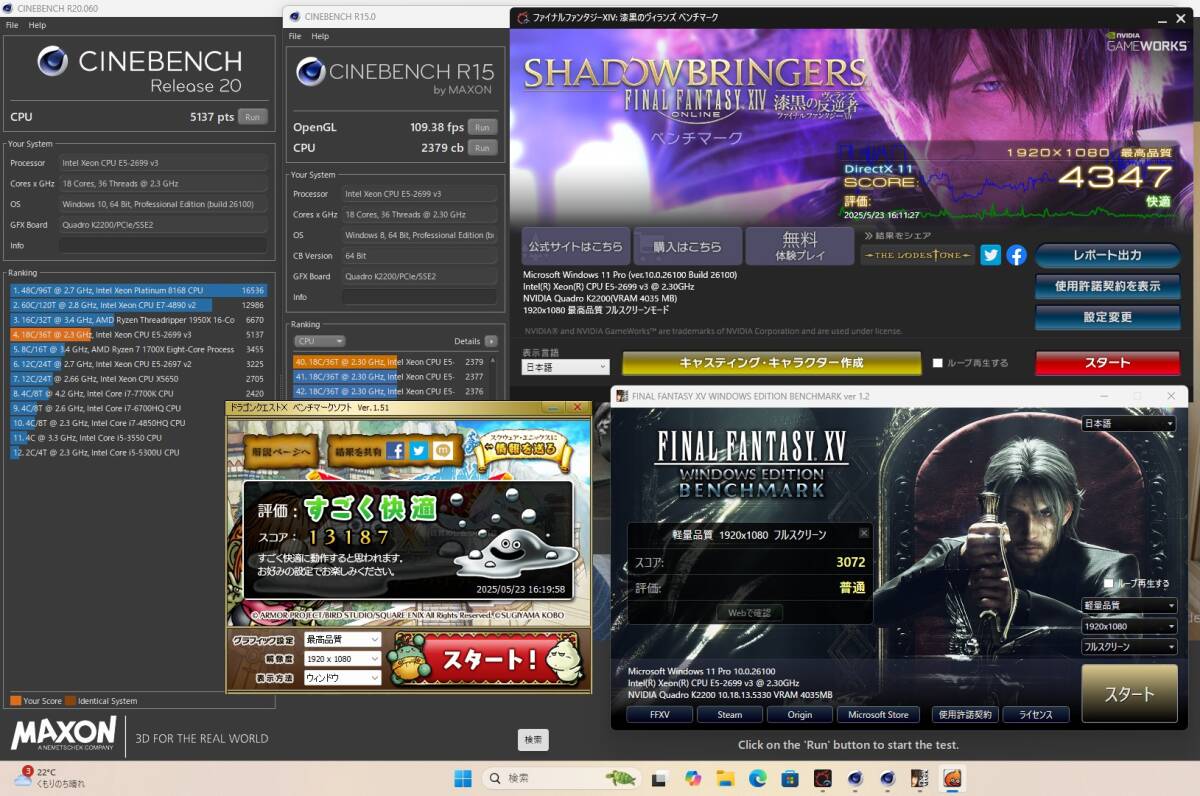This screenshot has height=796, width=1200.
Task: Open the FFXIV 無料体験プレイ free trial link
Action: pyautogui.click(x=799, y=246)
